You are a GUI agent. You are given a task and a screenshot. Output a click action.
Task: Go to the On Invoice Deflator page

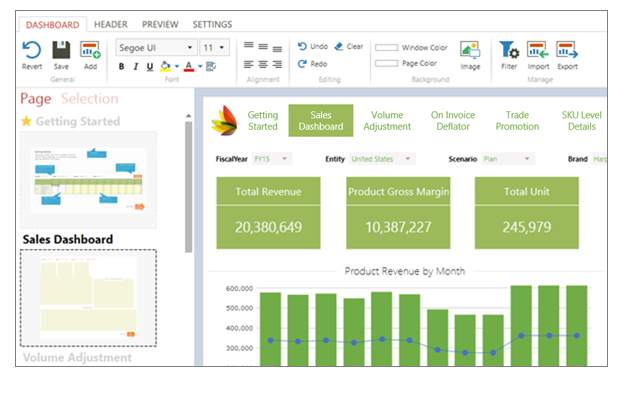[x=453, y=121]
